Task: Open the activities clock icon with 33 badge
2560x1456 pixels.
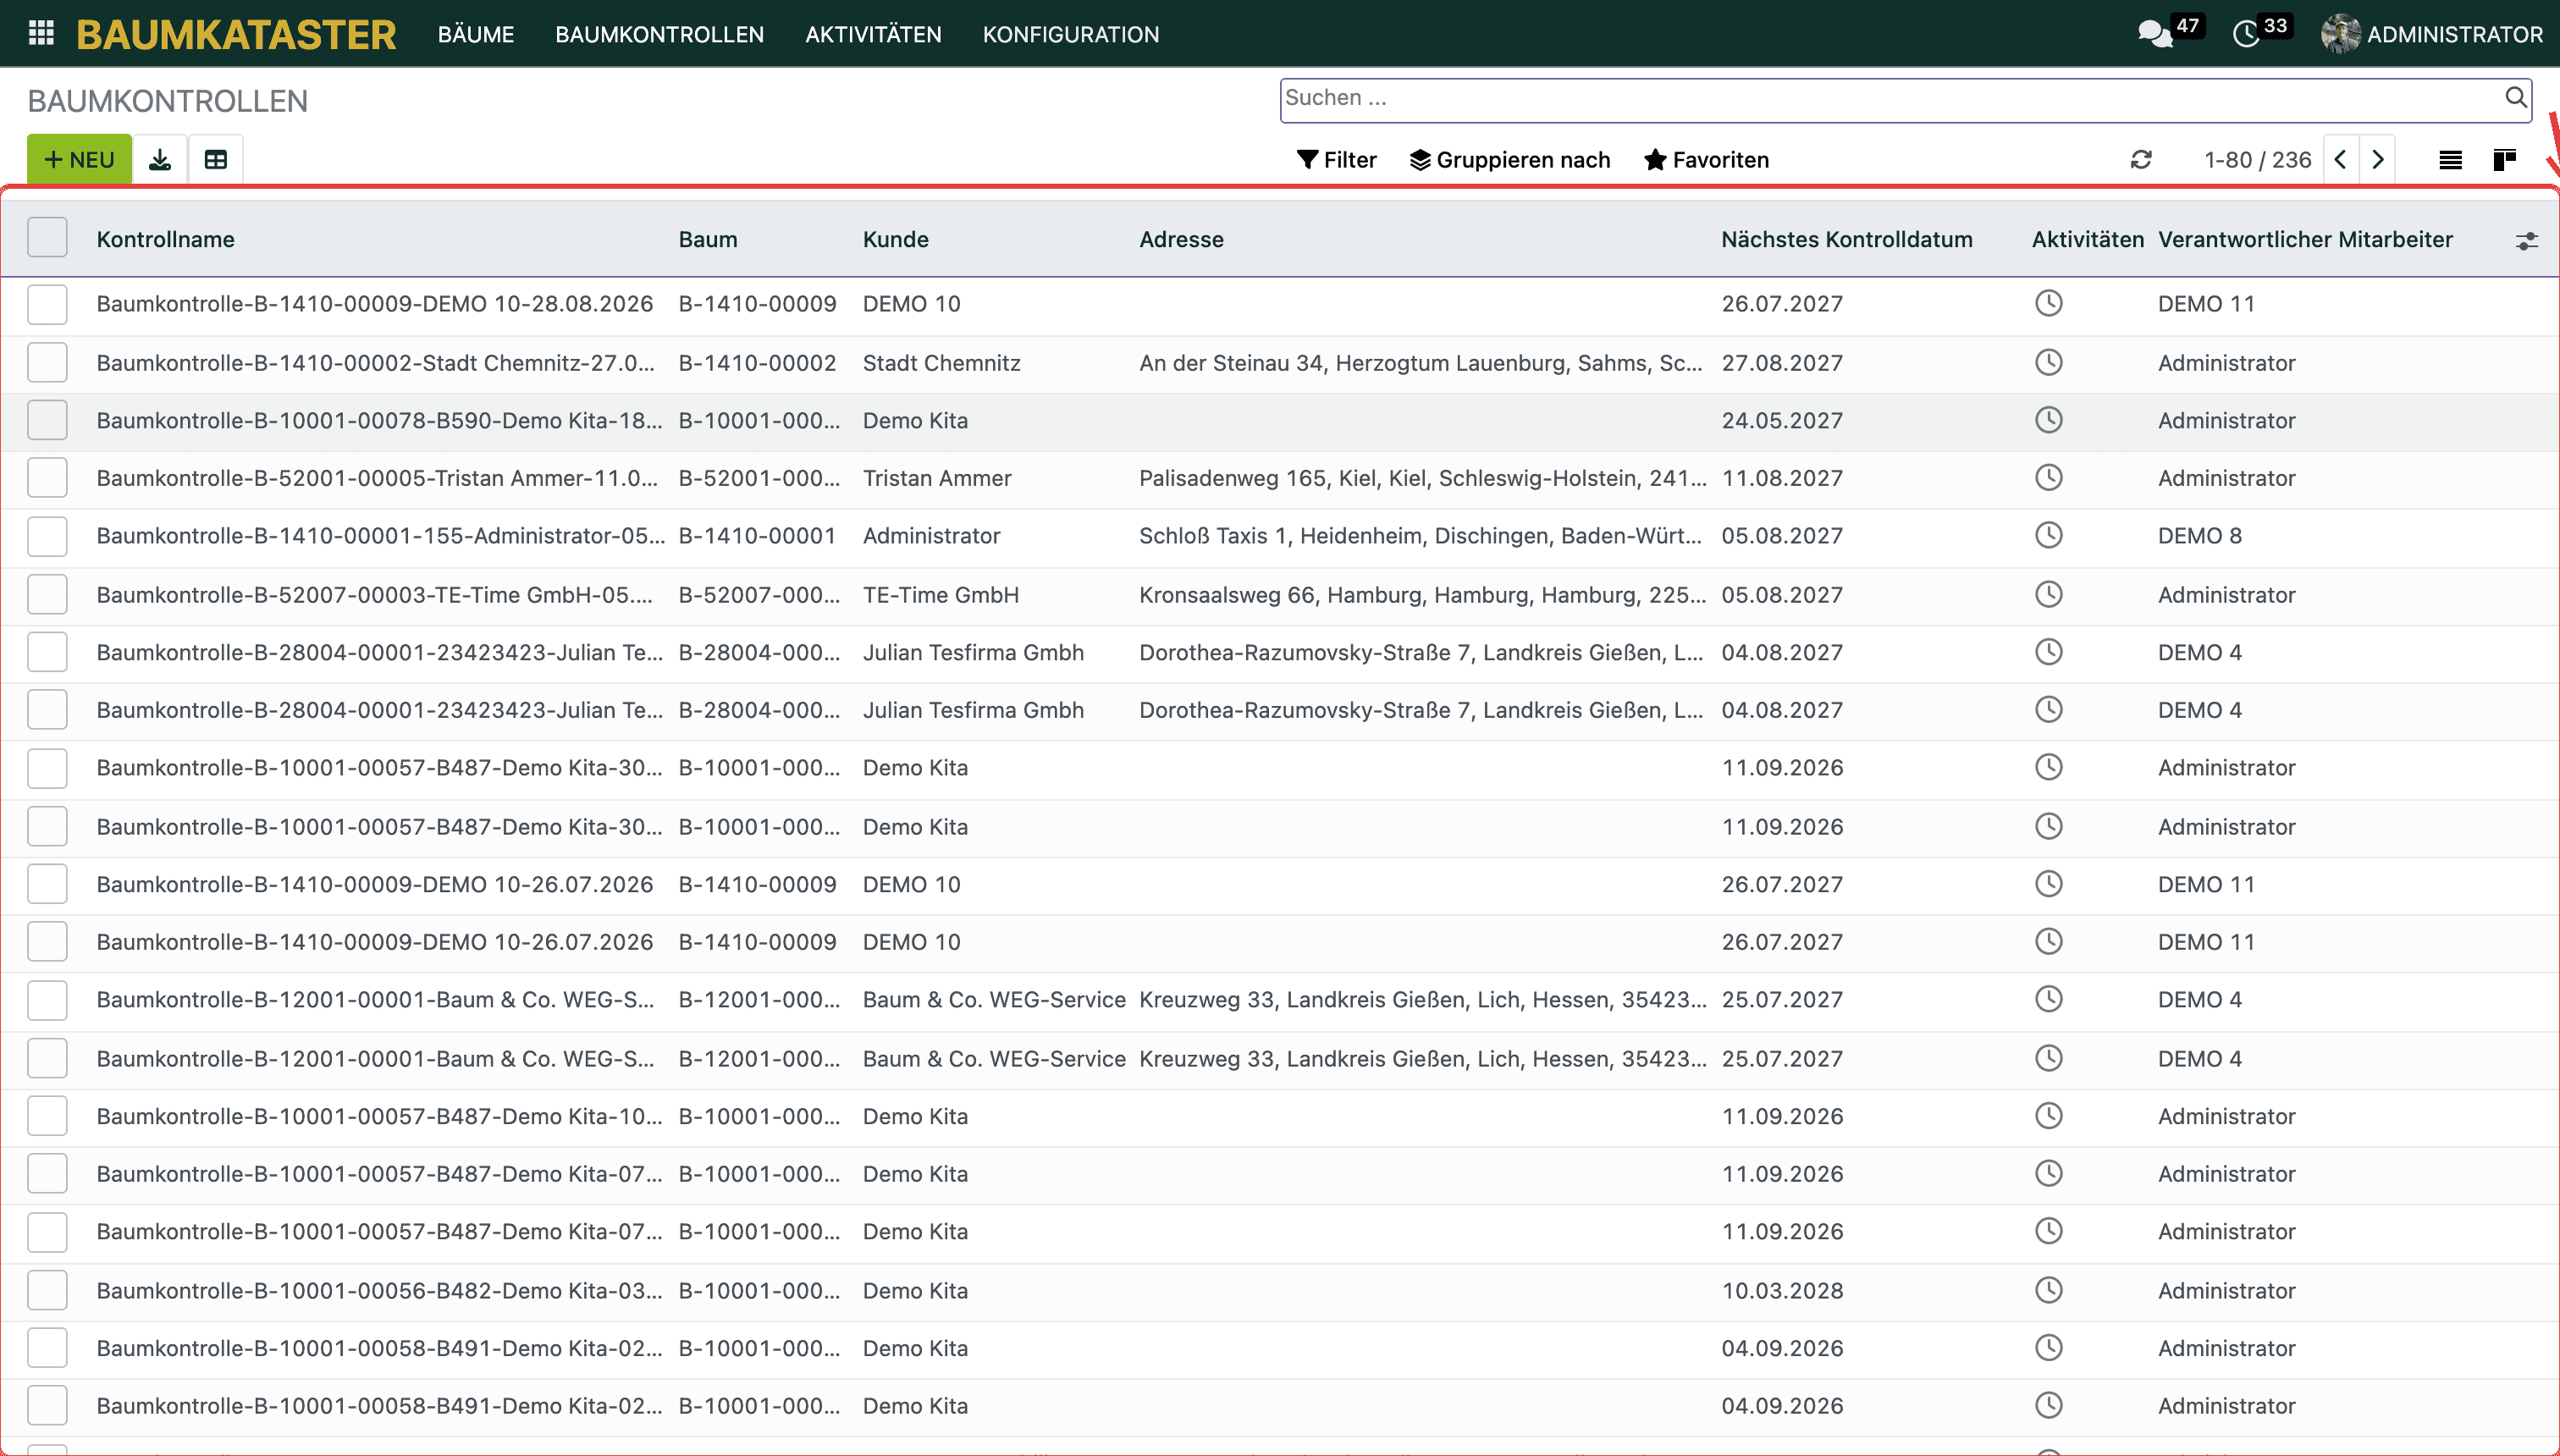Action: (2246, 34)
